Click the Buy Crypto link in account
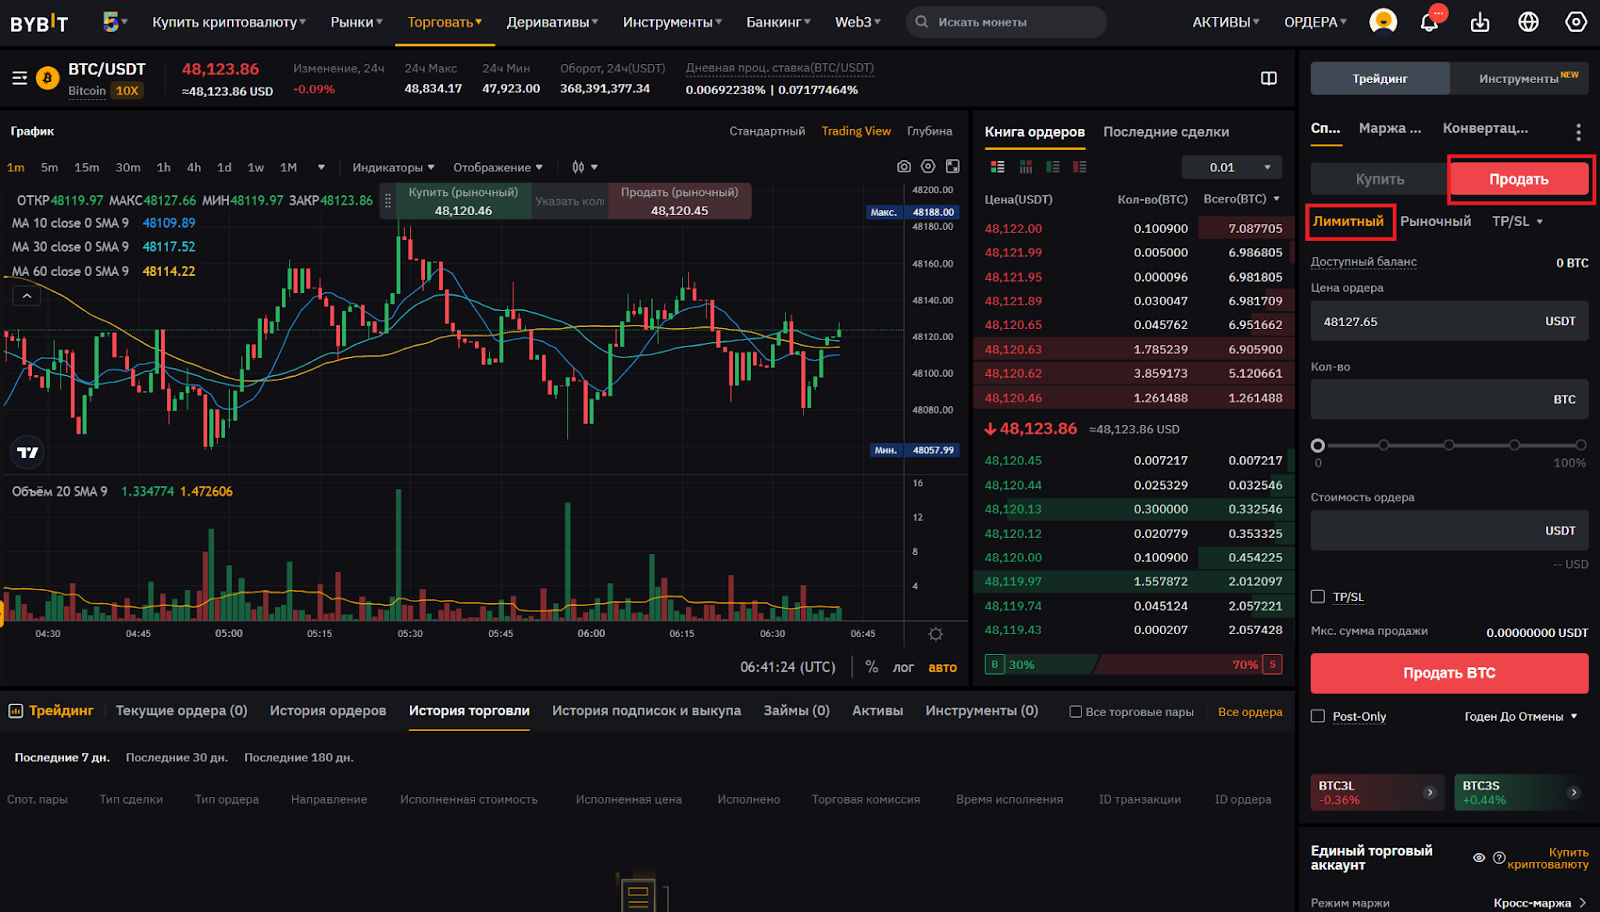The image size is (1600, 912). 1548,858
